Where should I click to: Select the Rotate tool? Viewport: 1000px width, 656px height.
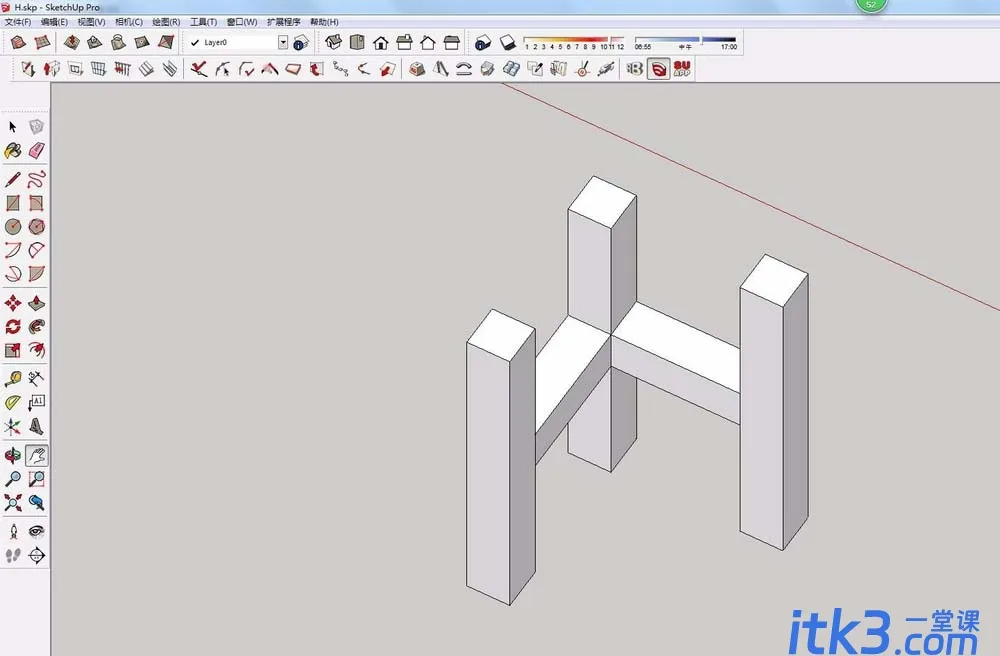click(13, 326)
